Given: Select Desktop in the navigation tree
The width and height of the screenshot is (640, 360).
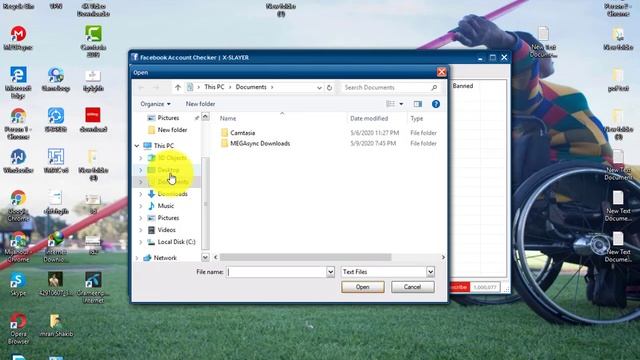Looking at the screenshot, I should click(168, 170).
